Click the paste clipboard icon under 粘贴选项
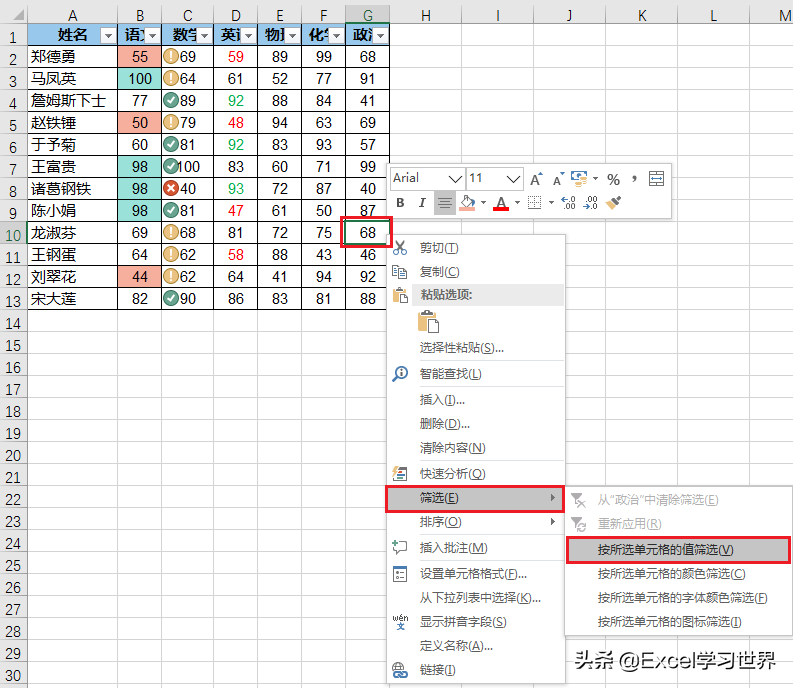The height and width of the screenshot is (688, 793). click(428, 321)
